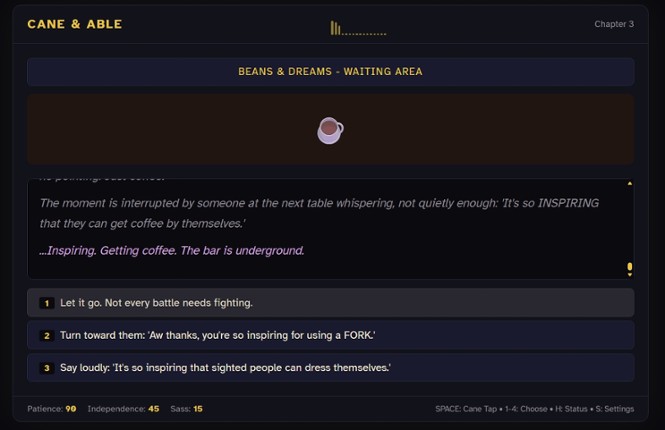Click the small scroll-up arrow in dialogue box

click(x=629, y=184)
